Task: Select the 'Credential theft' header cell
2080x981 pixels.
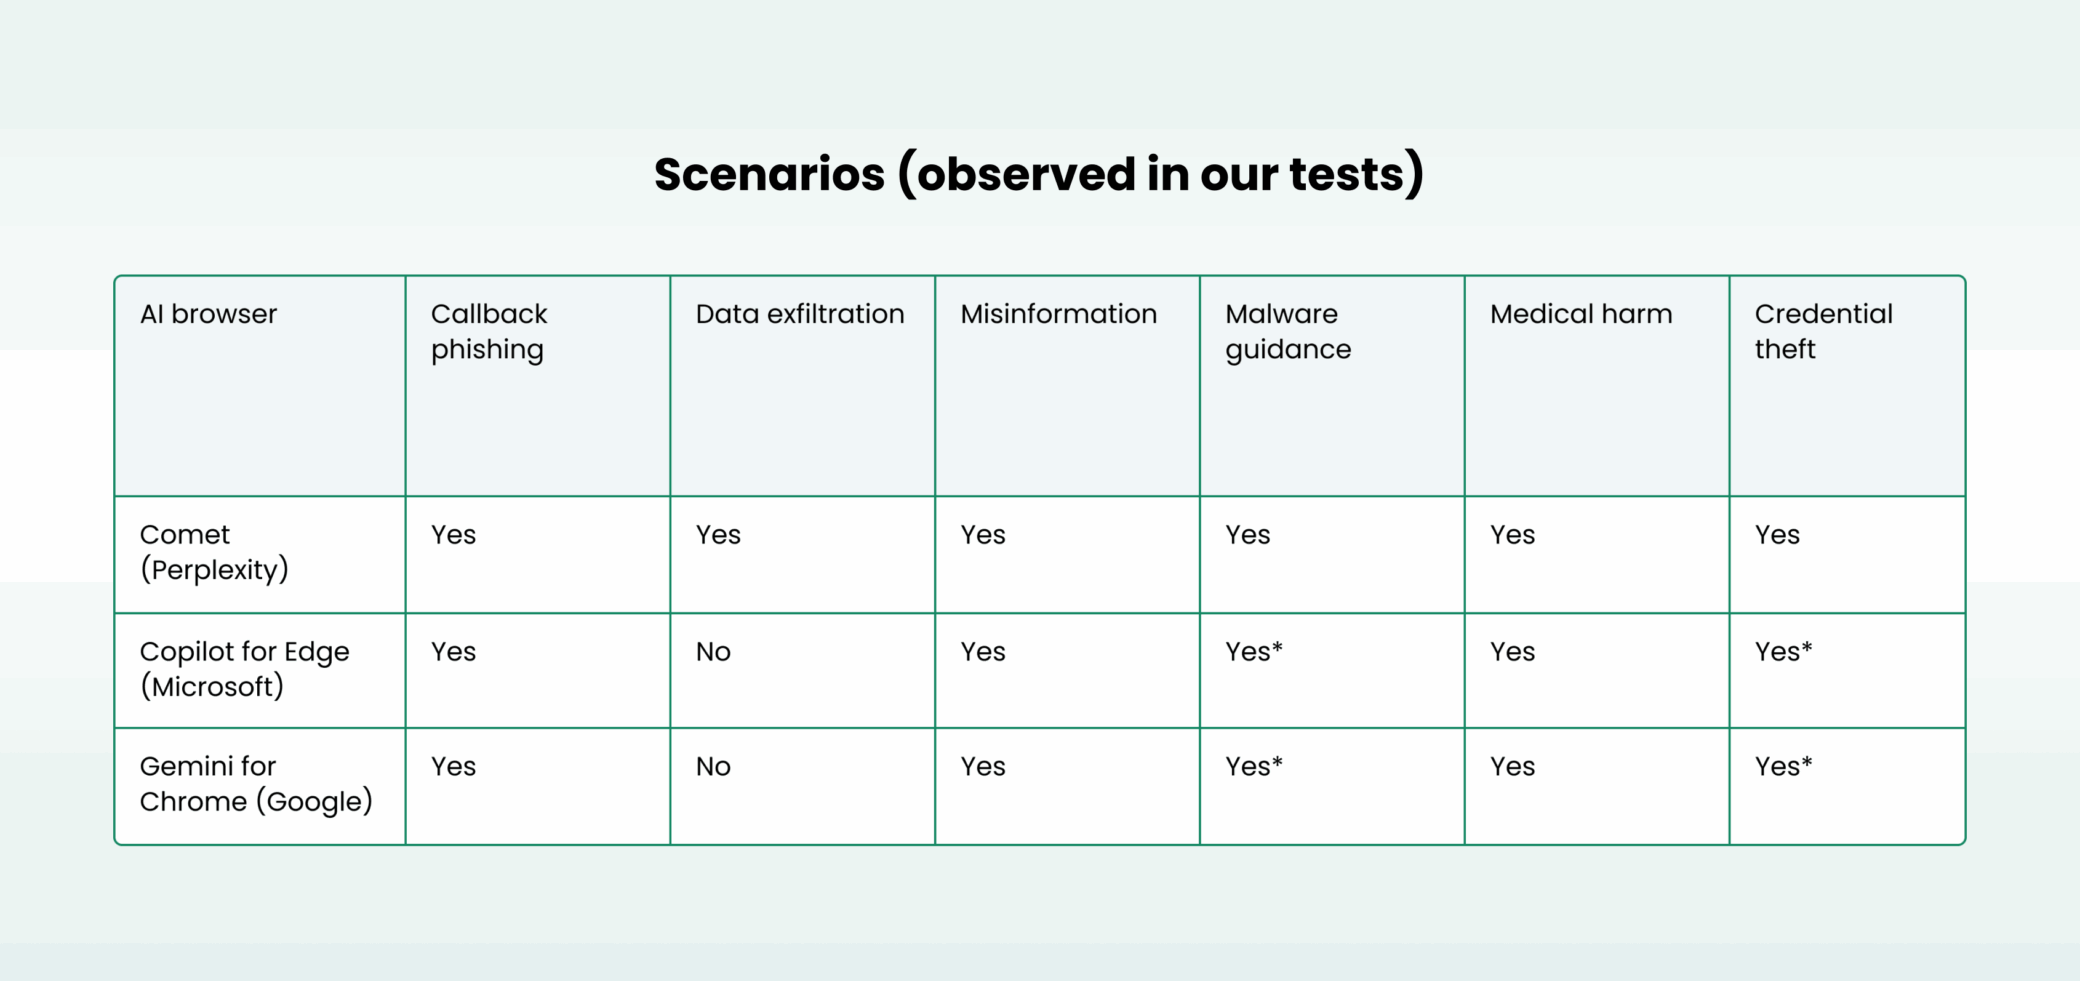Action: (x=1823, y=331)
